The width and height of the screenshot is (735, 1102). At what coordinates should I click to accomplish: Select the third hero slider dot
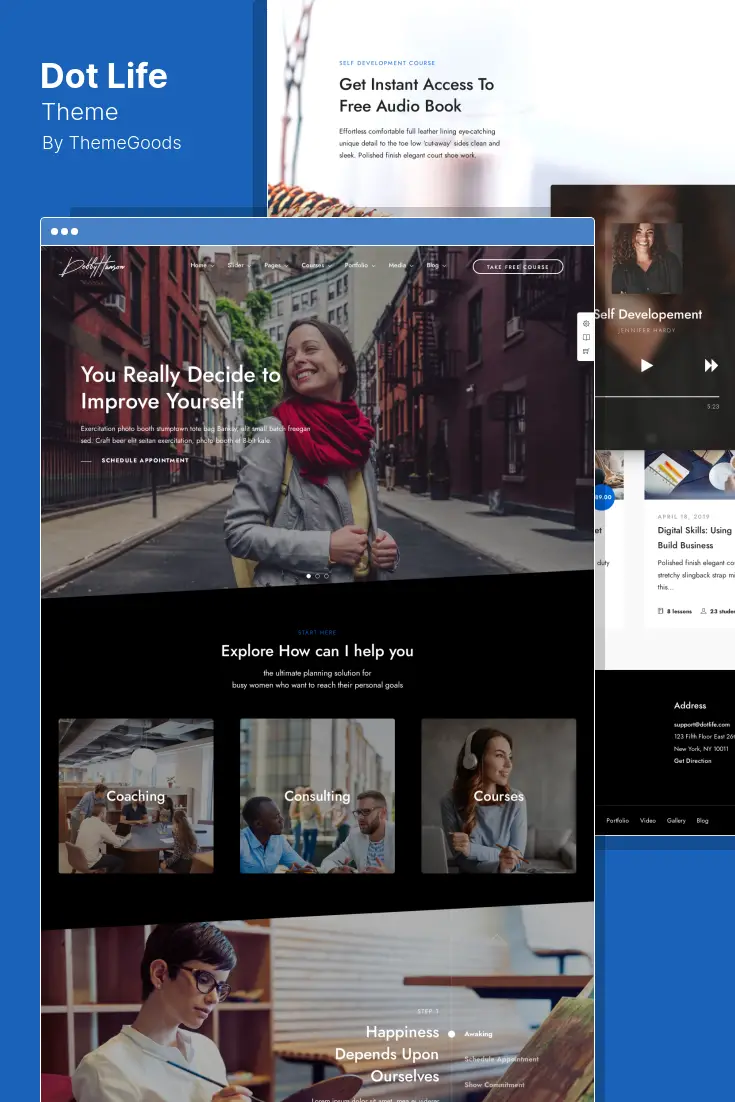point(326,576)
